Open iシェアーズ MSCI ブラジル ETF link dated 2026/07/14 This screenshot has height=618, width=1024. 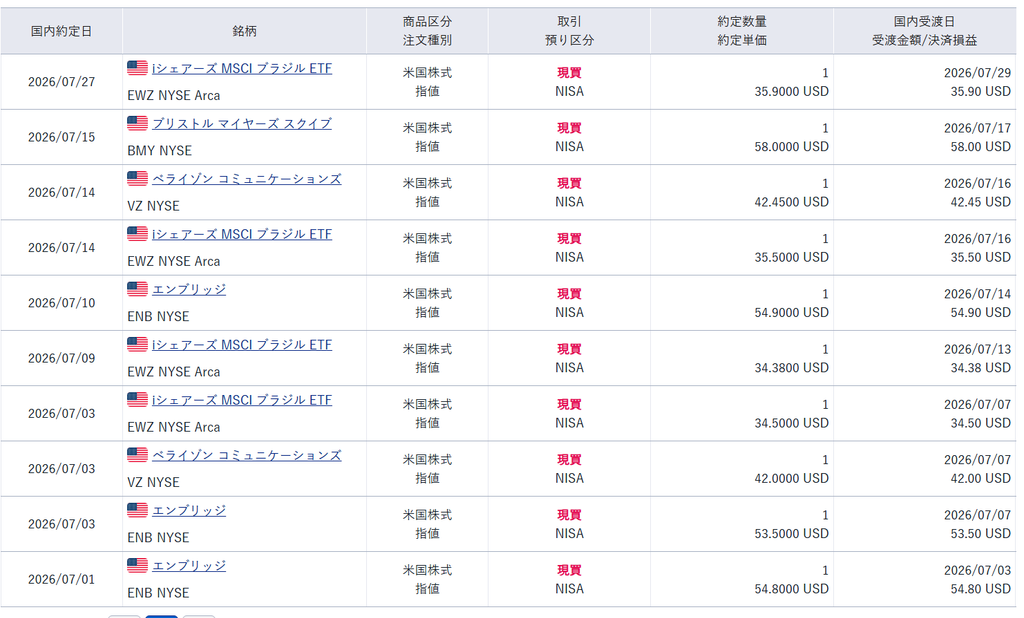242,234
